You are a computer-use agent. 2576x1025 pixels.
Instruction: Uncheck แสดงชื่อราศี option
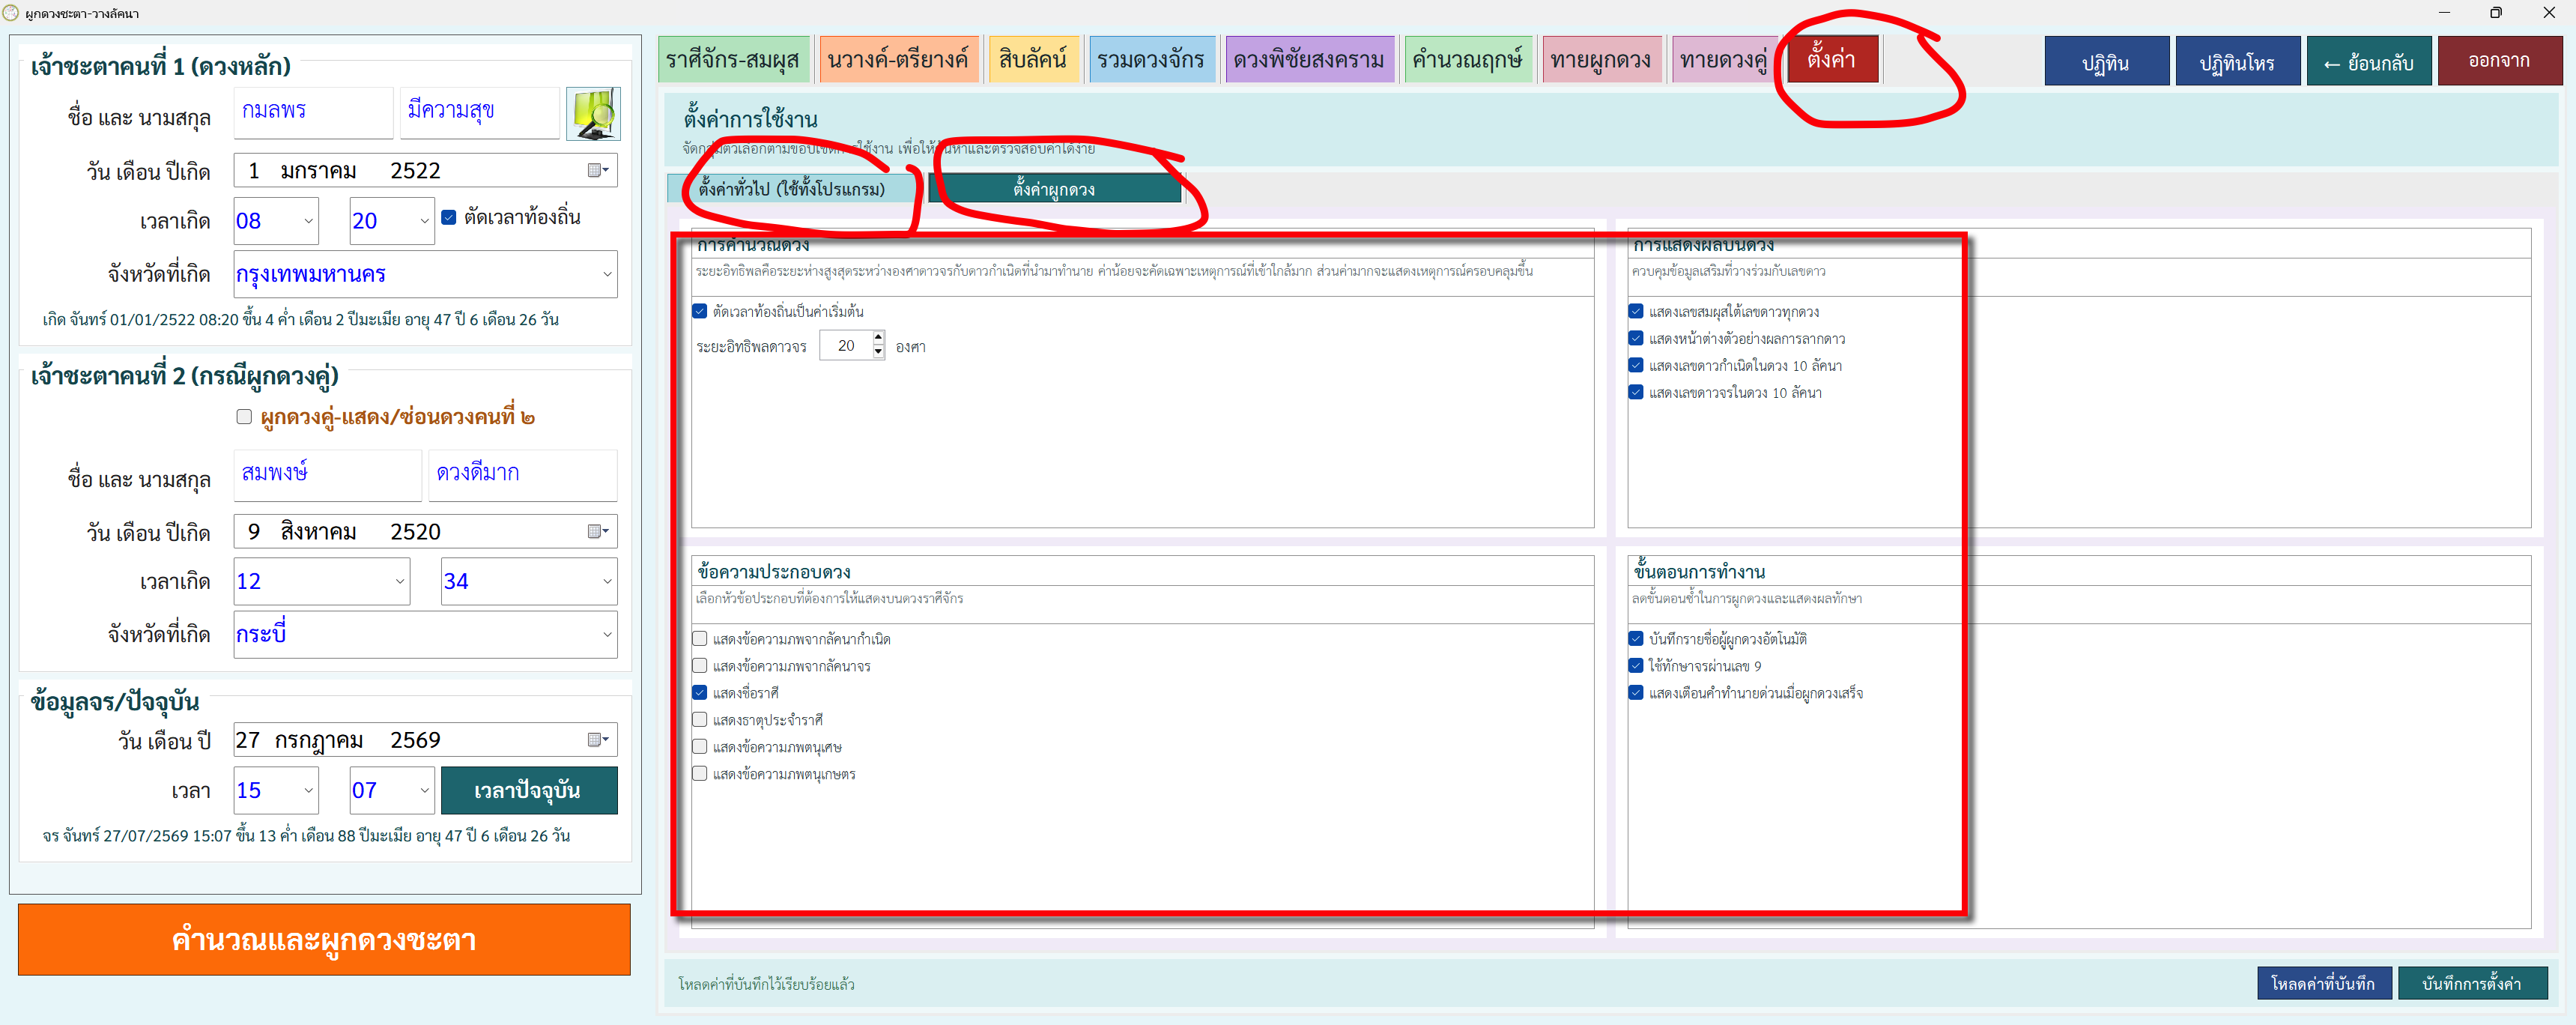700,692
